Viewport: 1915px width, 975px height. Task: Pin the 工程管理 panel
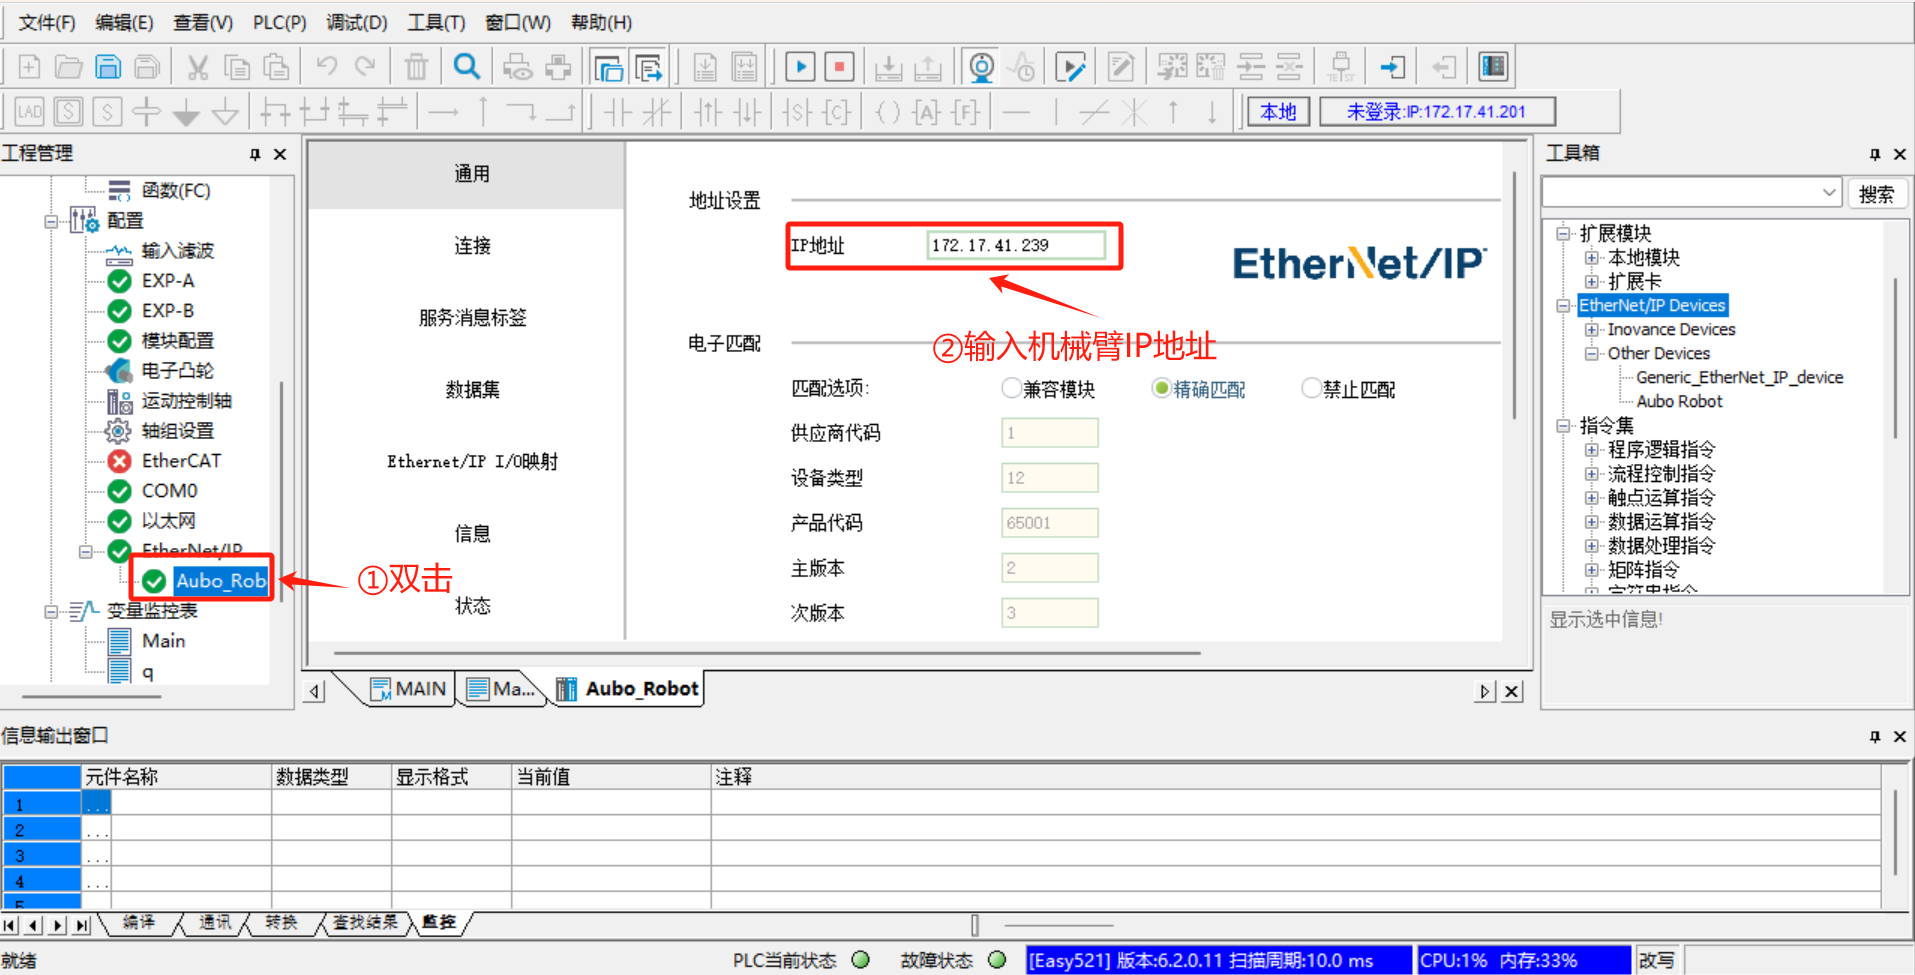255,154
